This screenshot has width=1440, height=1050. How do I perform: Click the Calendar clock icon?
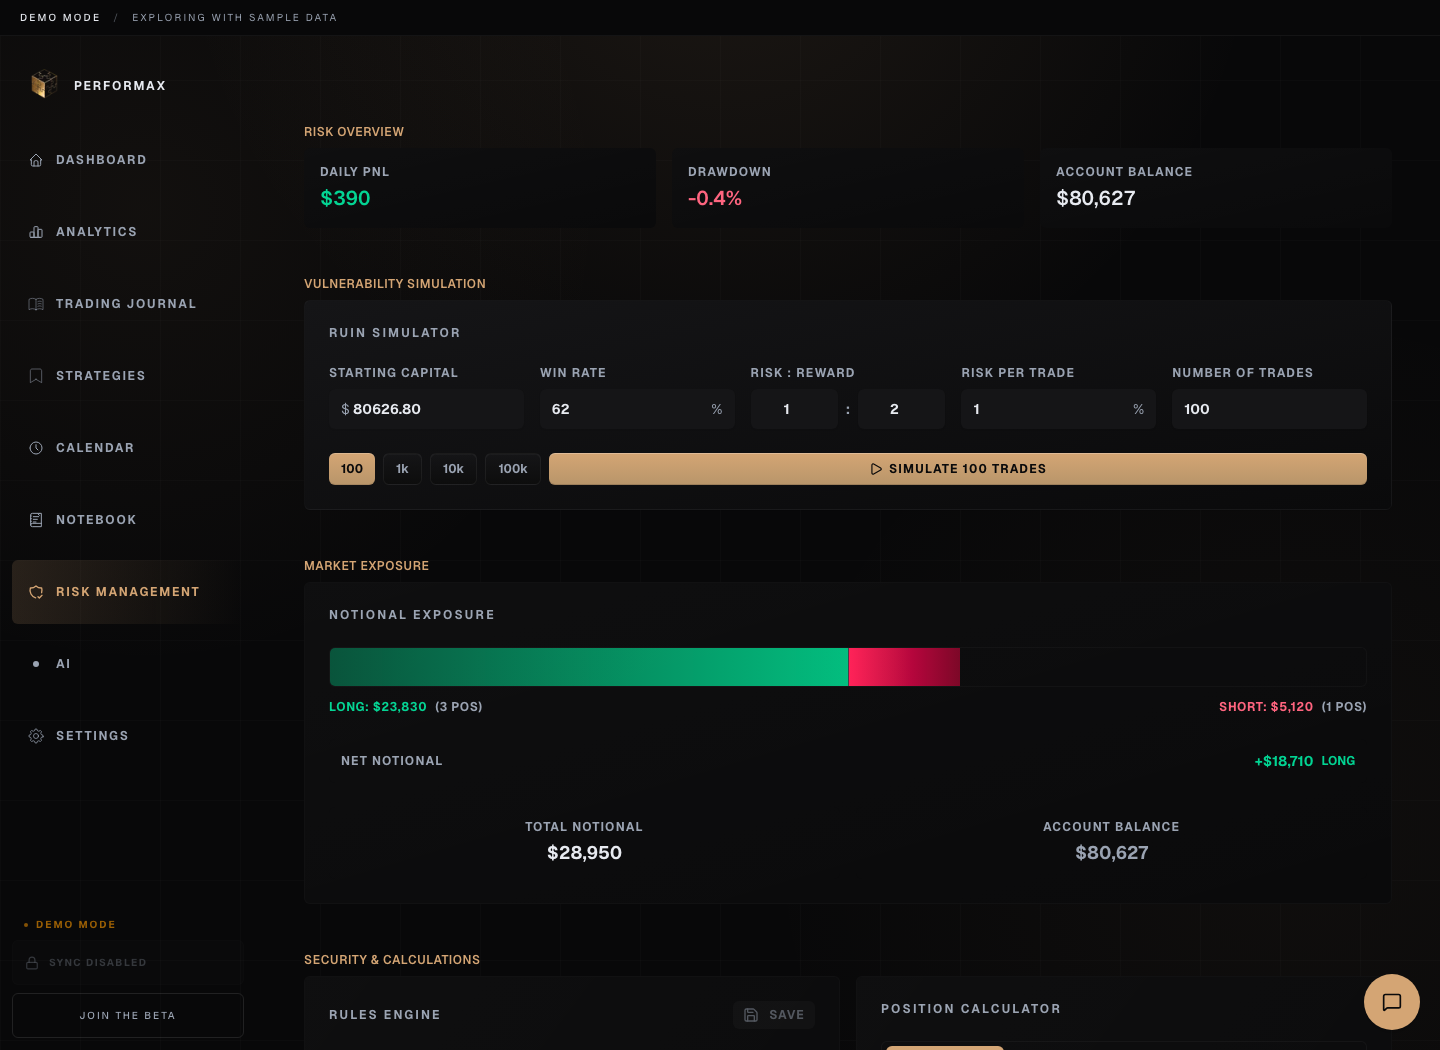(36, 448)
